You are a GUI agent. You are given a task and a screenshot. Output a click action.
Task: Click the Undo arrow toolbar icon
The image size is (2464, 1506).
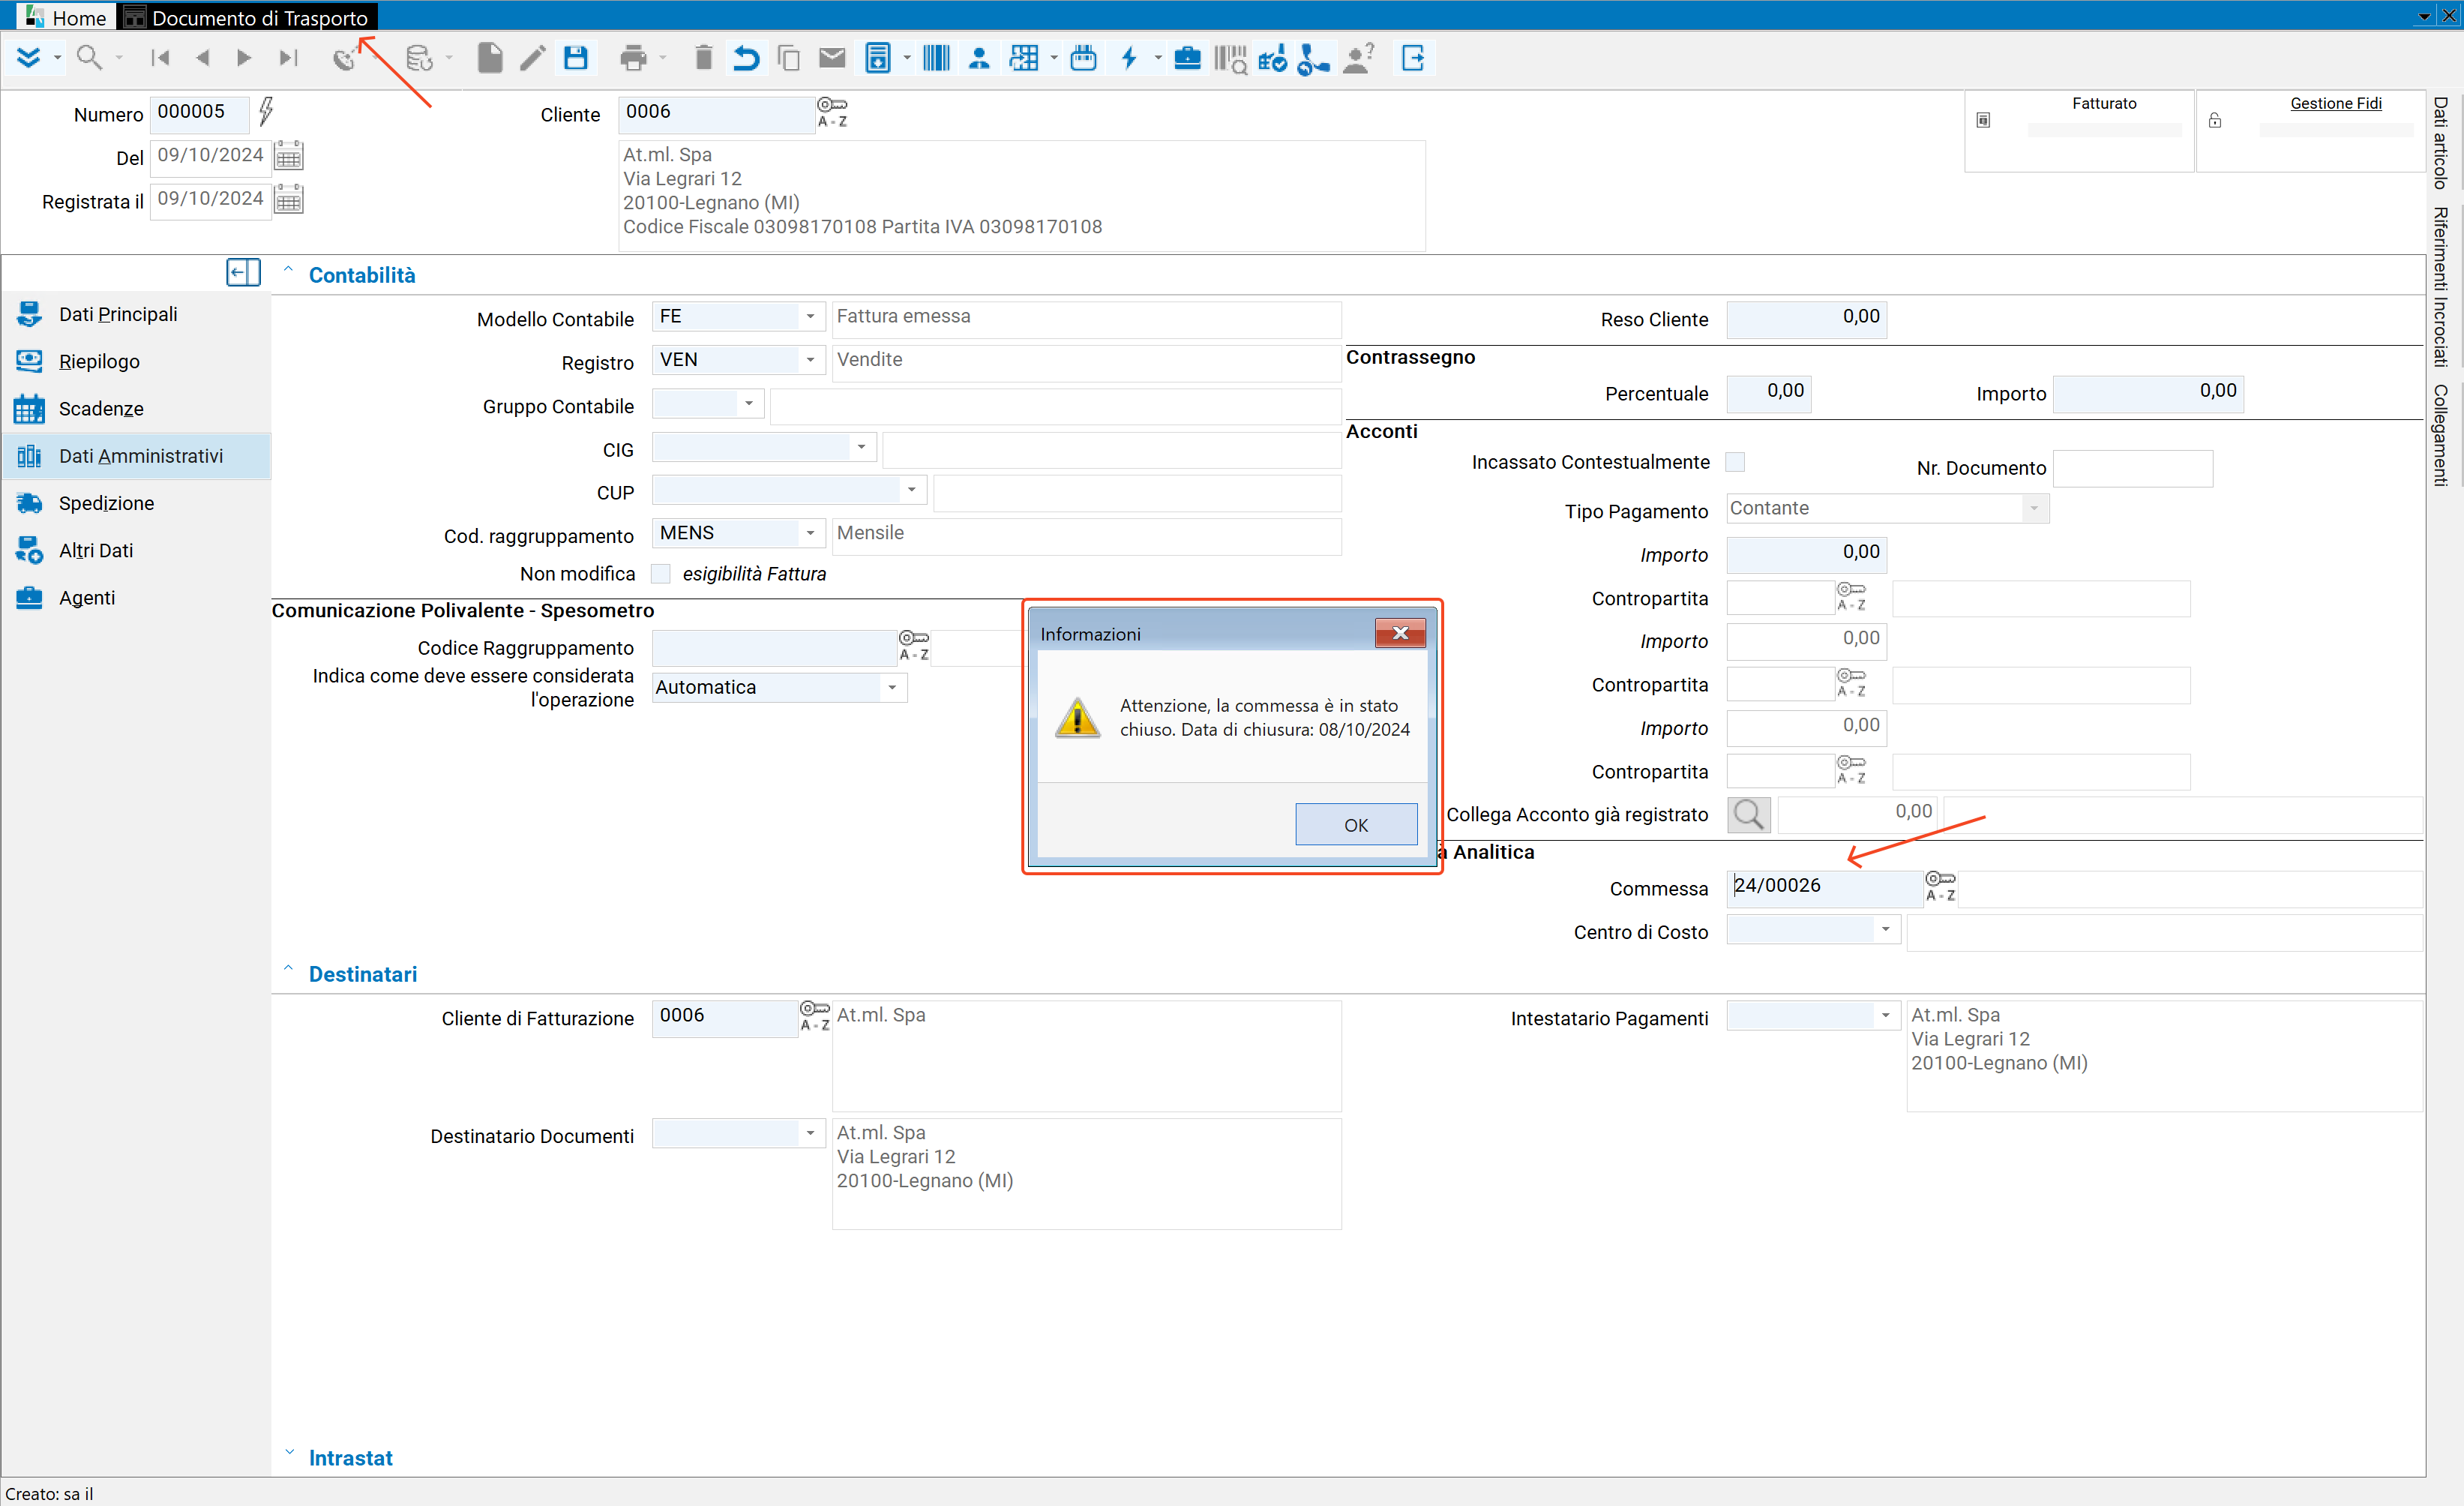[x=746, y=58]
